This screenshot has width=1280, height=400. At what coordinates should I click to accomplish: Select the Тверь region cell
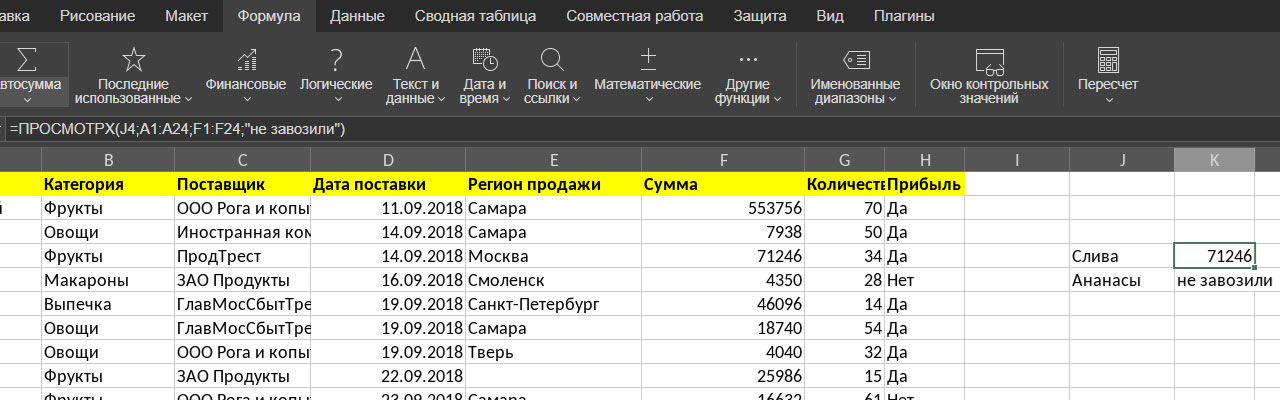coord(553,352)
